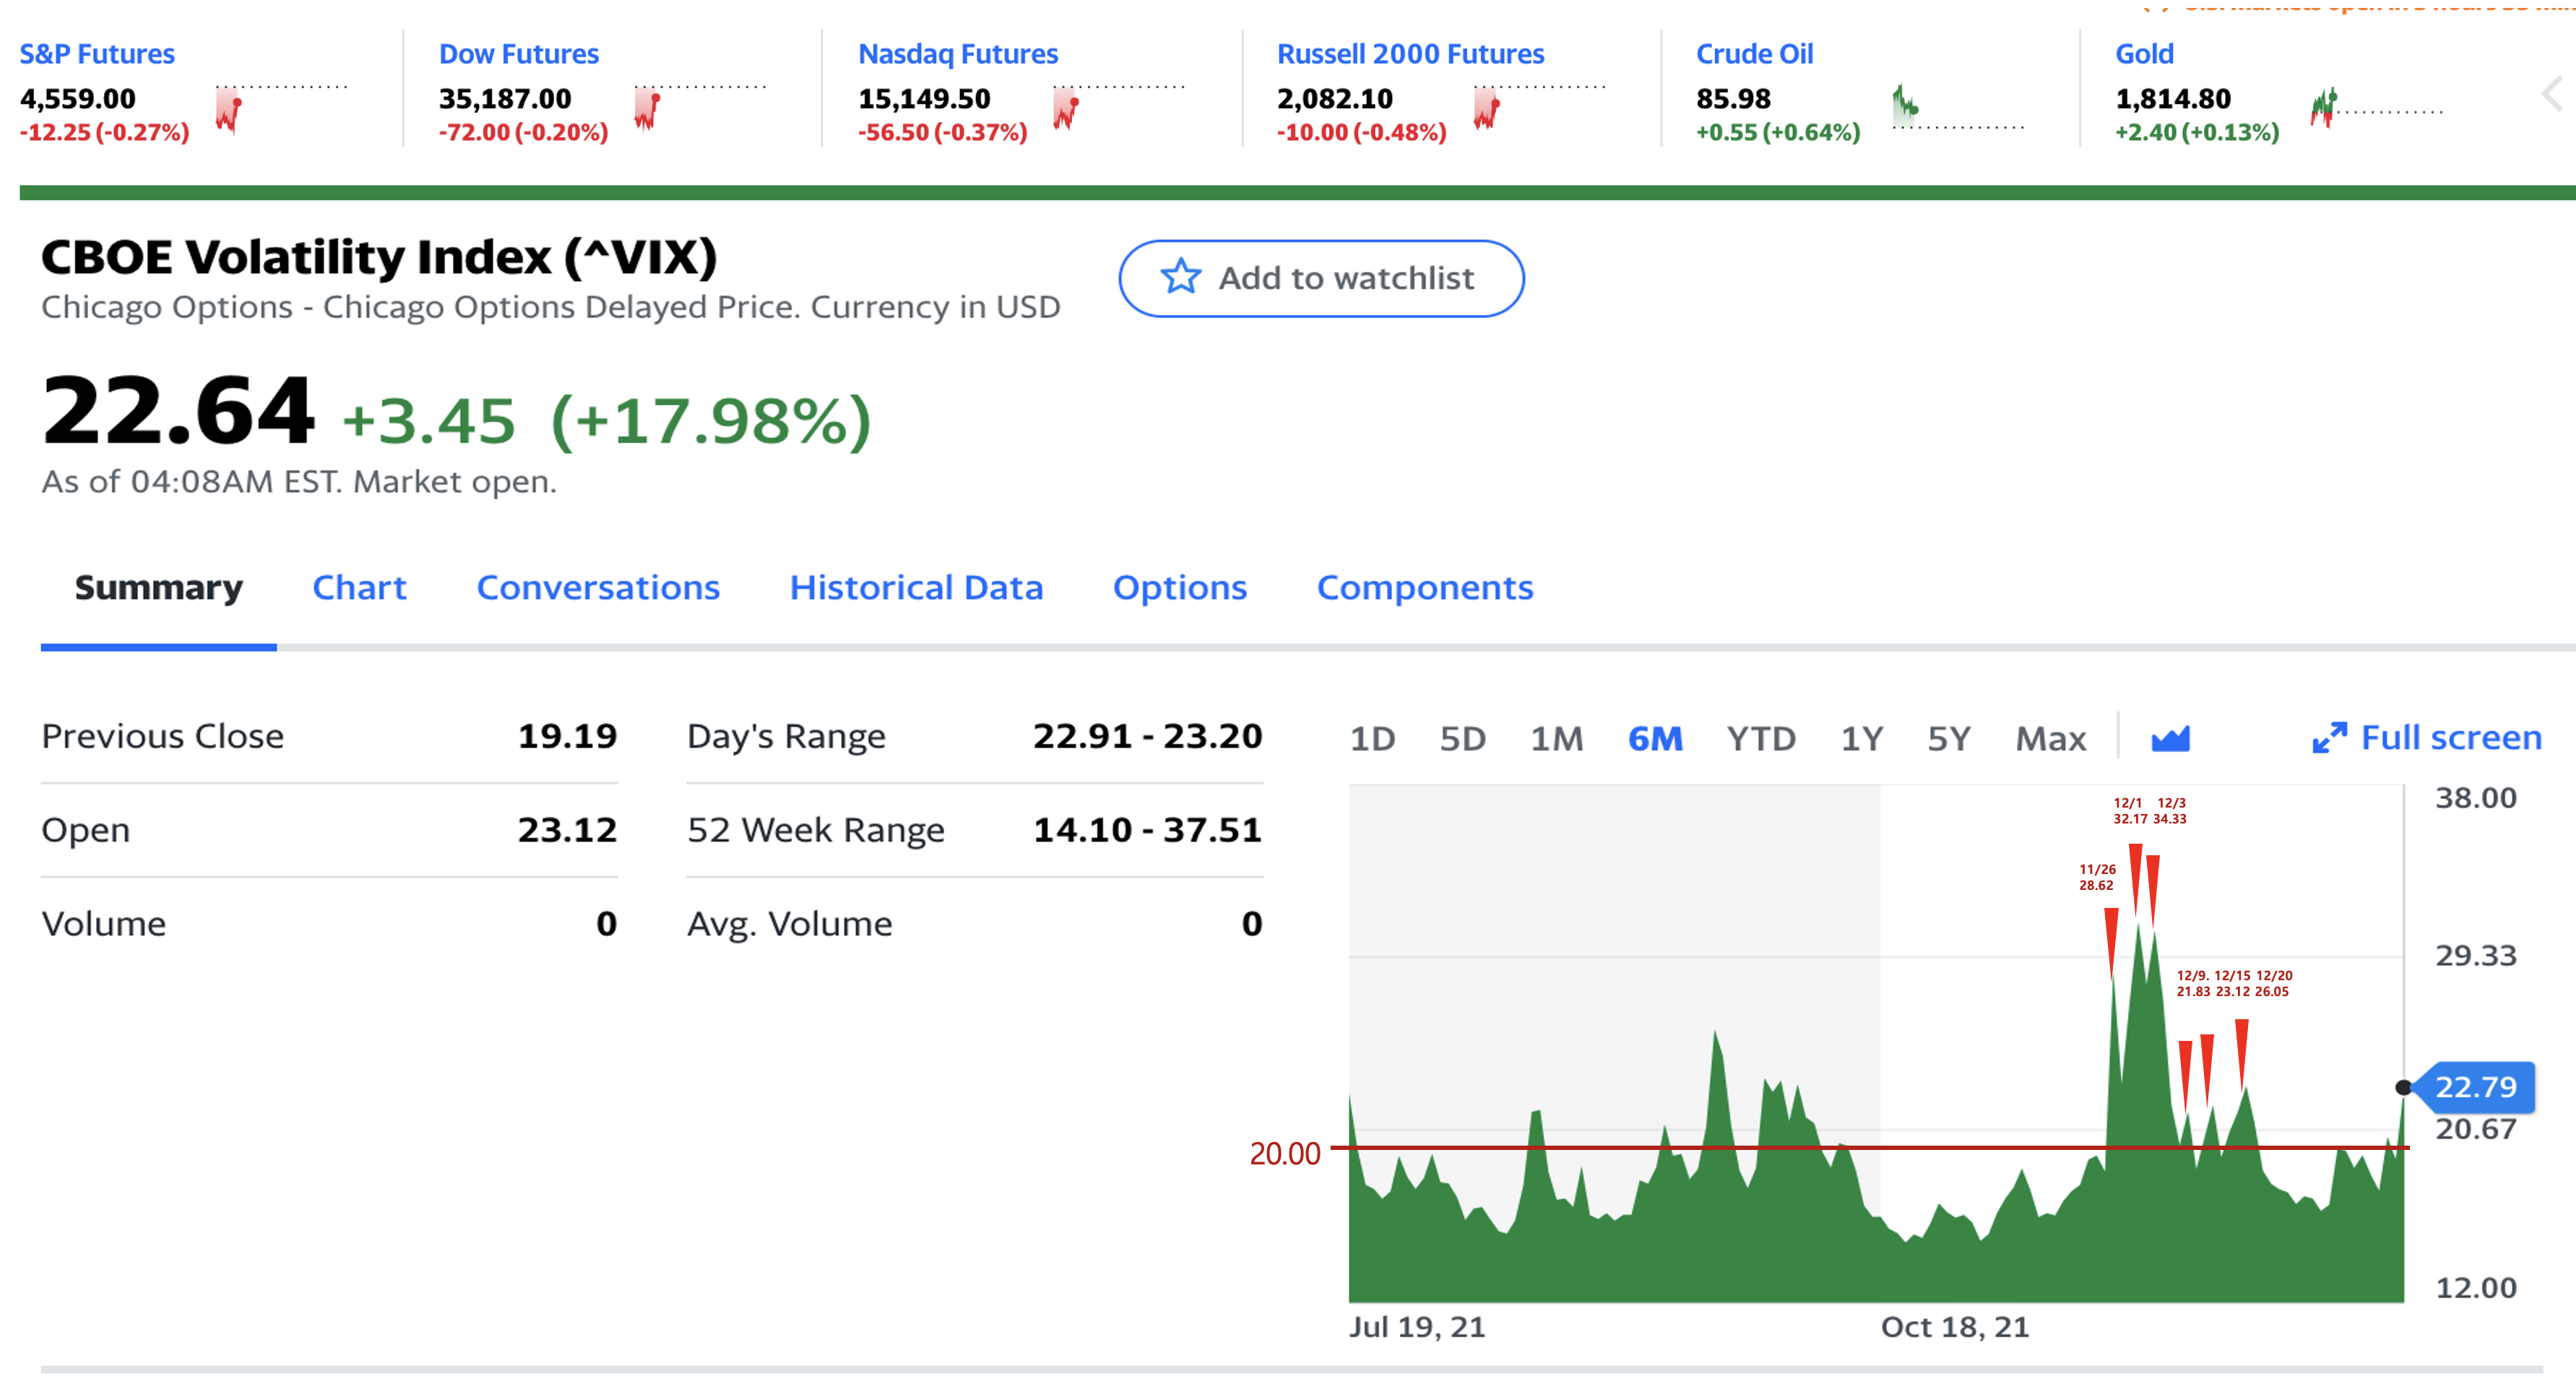Viewport: 2576px width, 1397px height.
Task: Click the Full screen expand arrows icon
Action: pos(2328,739)
